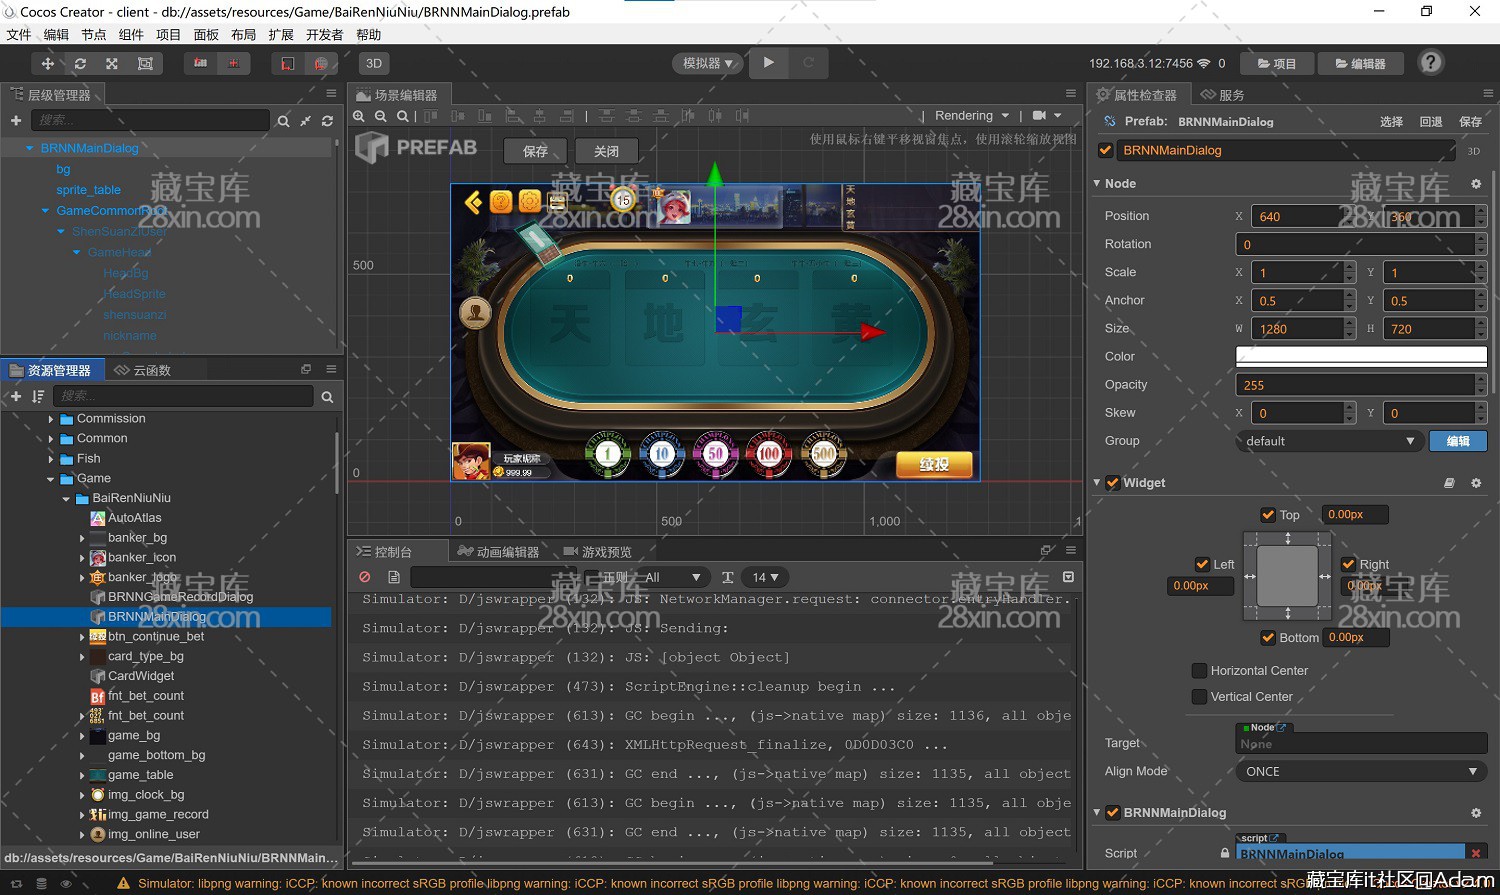Open the Node component gear settings
Viewport: 1500px width, 895px height.
(x=1476, y=184)
